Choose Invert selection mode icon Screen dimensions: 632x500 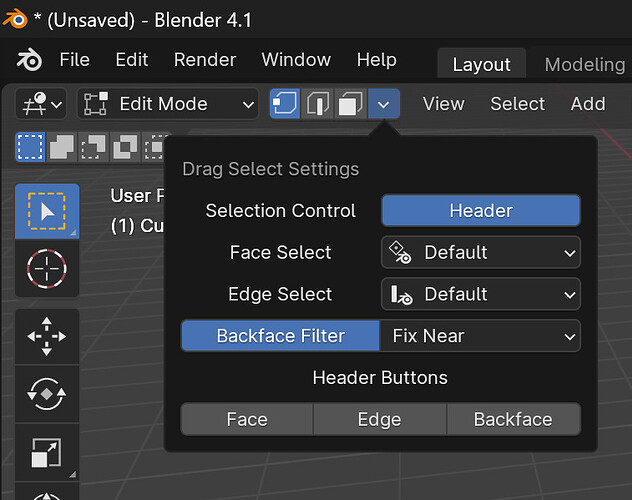point(125,147)
